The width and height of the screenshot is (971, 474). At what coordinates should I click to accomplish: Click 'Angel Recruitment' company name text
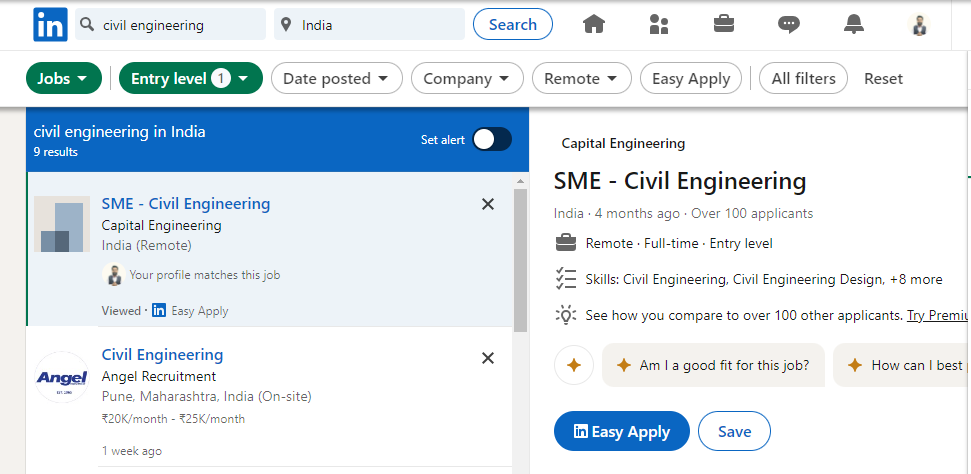[x=159, y=376]
